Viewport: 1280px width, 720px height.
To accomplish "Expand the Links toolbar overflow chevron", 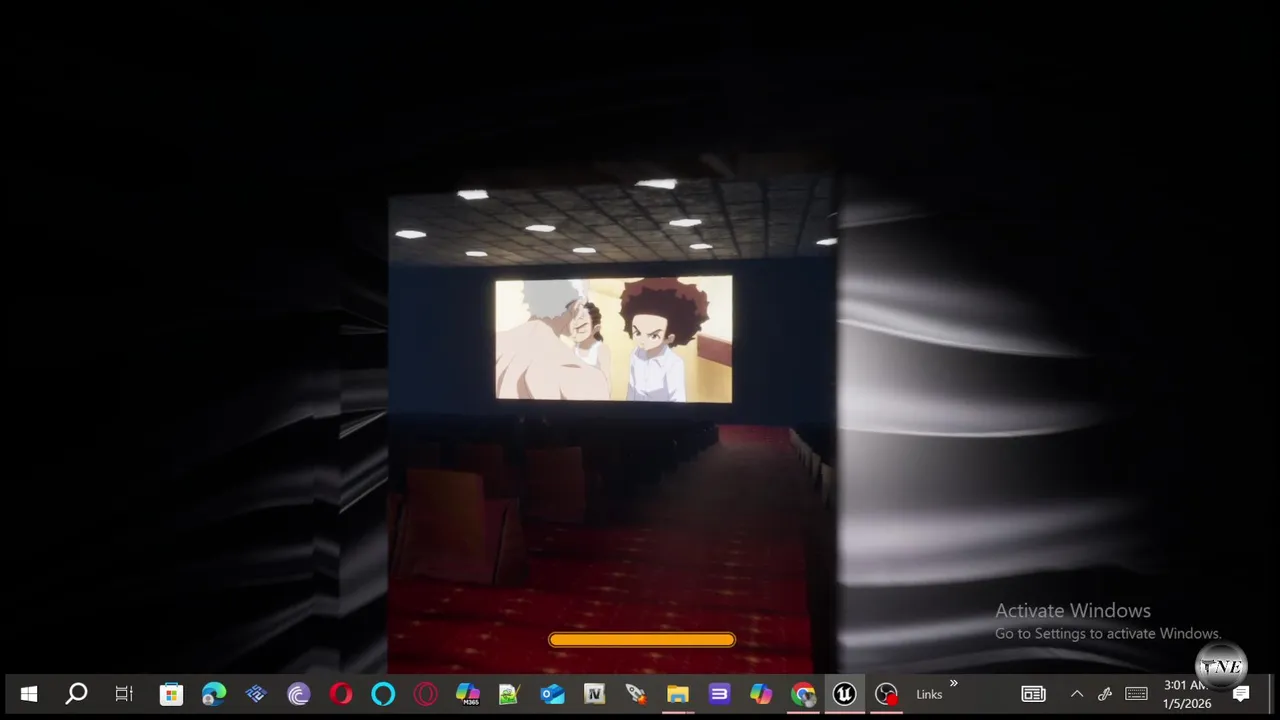I will (953, 684).
